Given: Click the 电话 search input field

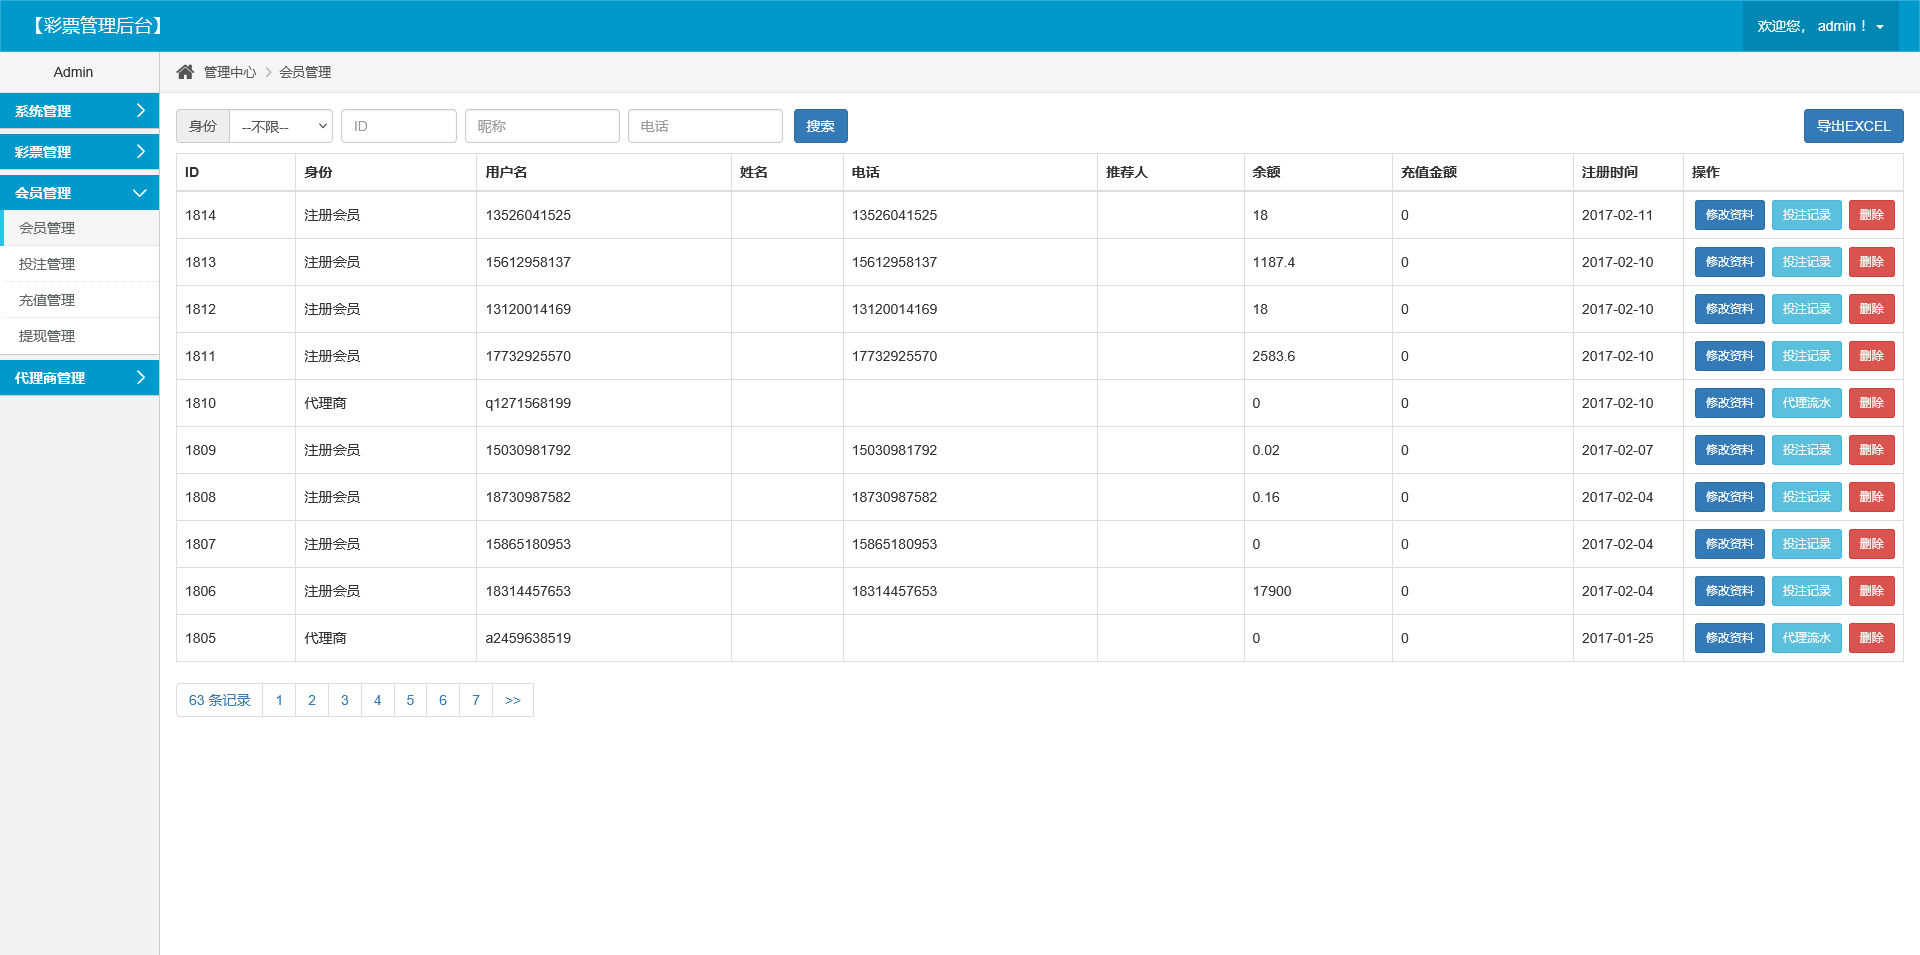Looking at the screenshot, I should point(705,126).
